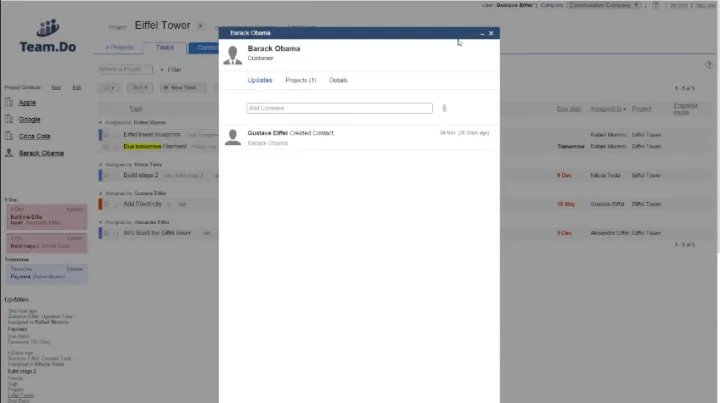
Task: Open the 80% Build the Eiffel tower task
Action: (x=157, y=233)
